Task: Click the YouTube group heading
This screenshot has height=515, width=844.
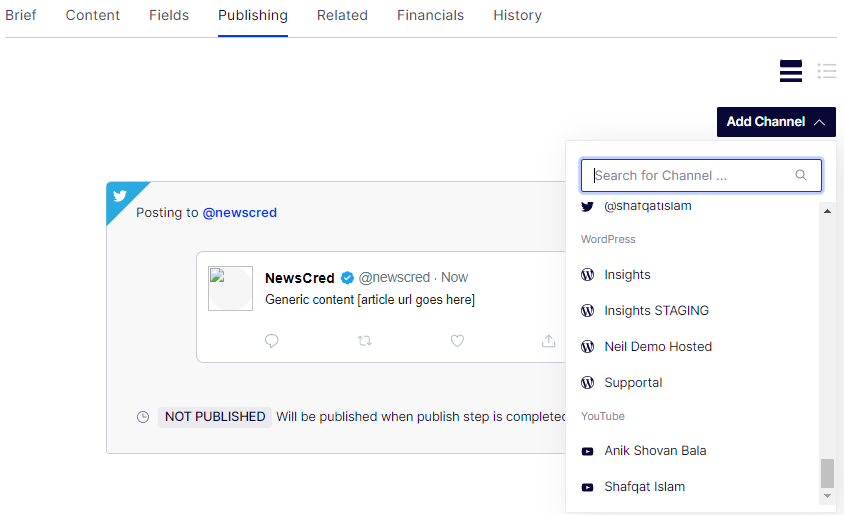Action: click(x=603, y=417)
